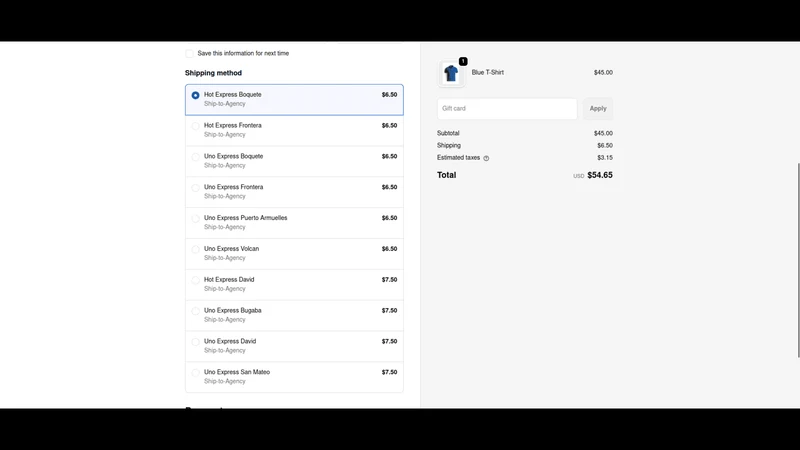Click the quantity badge on the T-shirt
The height and width of the screenshot is (450, 800).
[x=463, y=61]
